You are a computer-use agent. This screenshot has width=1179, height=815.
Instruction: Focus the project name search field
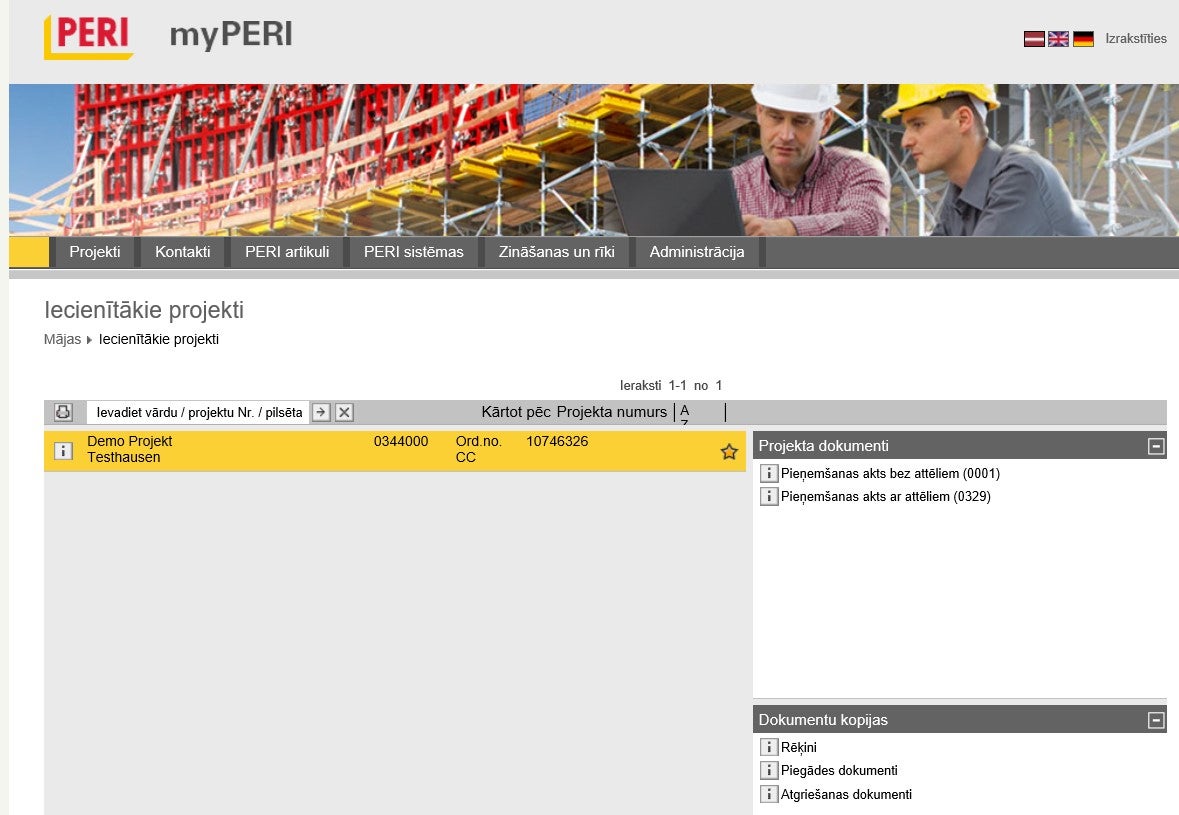pyautogui.click(x=198, y=412)
